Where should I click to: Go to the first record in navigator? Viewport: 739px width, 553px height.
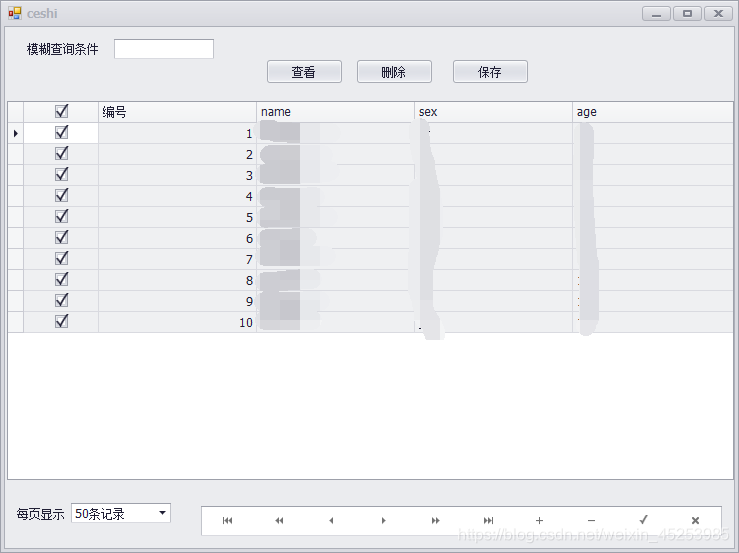(x=228, y=520)
